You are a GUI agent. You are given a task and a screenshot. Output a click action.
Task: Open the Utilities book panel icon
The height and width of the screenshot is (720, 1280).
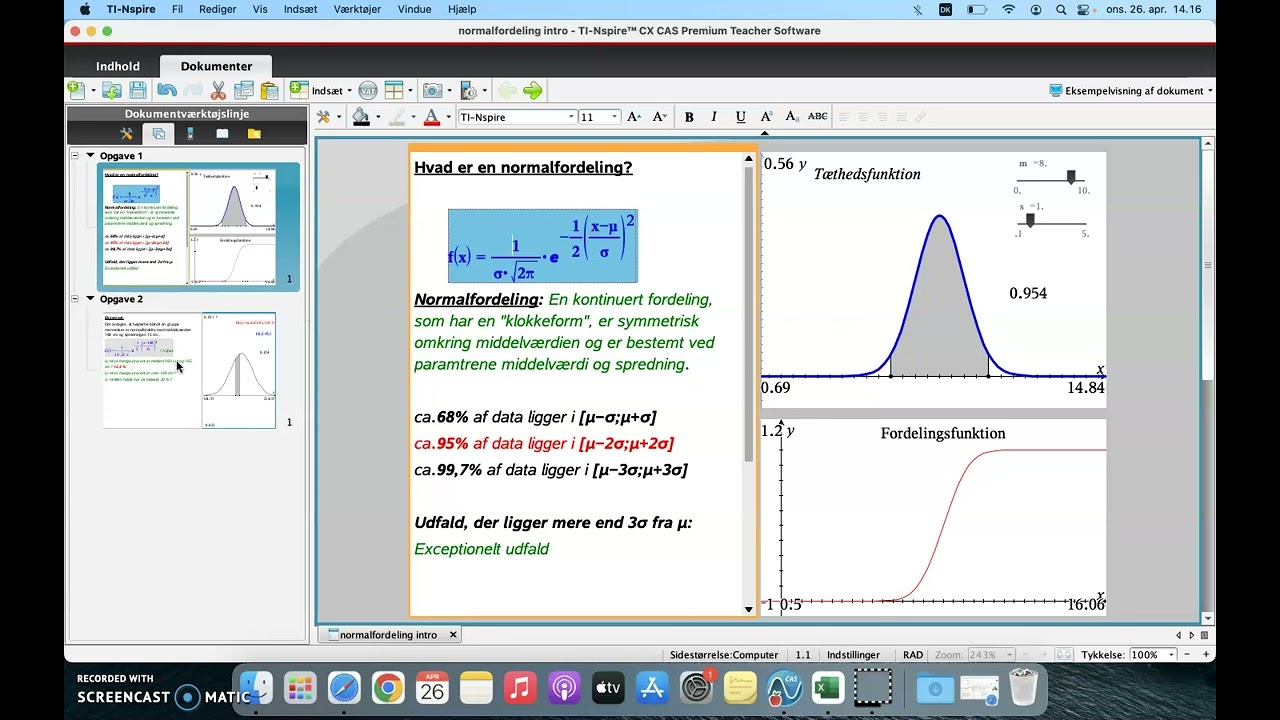click(222, 133)
